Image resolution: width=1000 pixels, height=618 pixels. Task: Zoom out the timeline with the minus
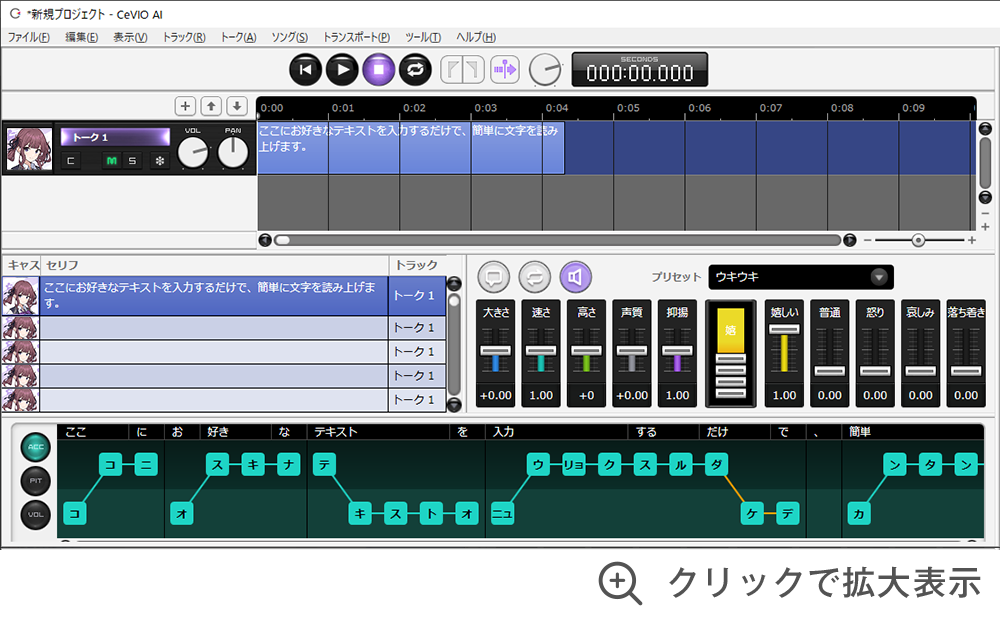[867, 240]
